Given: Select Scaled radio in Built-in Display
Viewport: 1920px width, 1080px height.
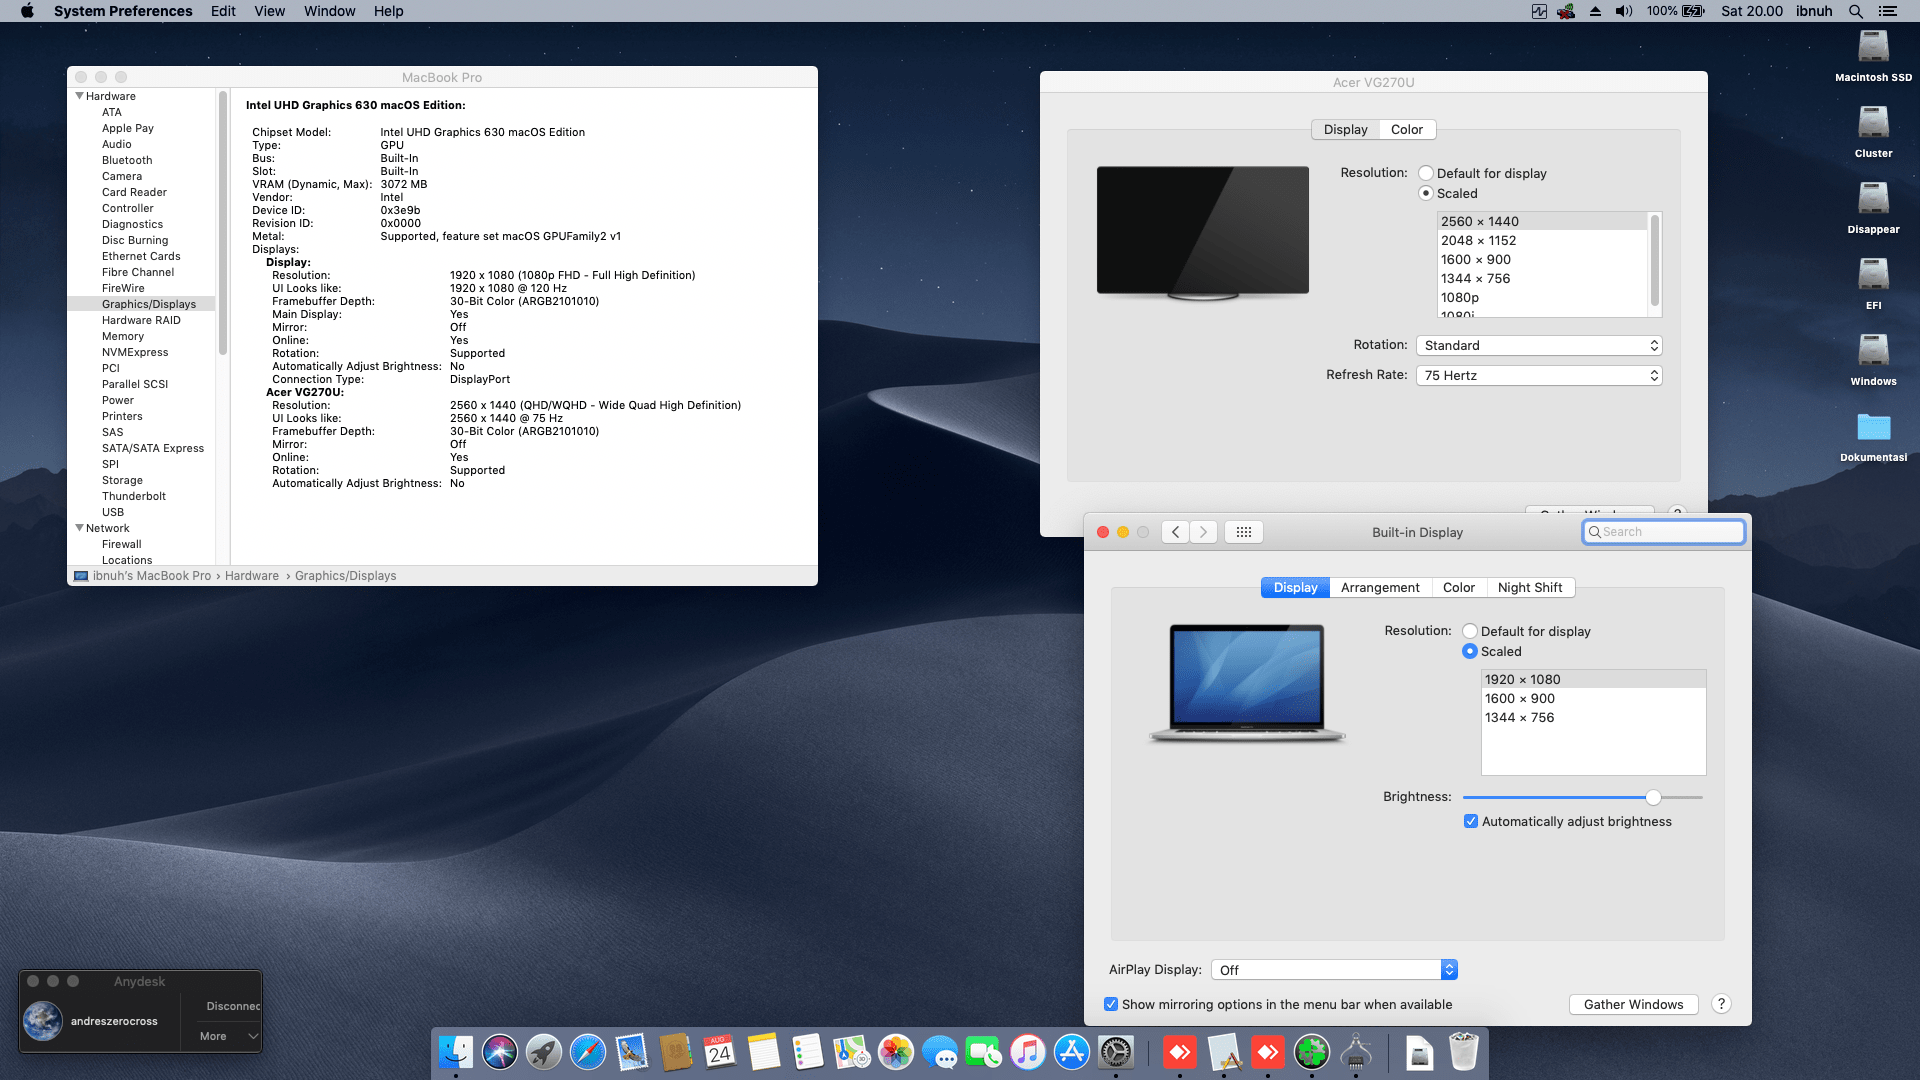Looking at the screenshot, I should (1470, 651).
